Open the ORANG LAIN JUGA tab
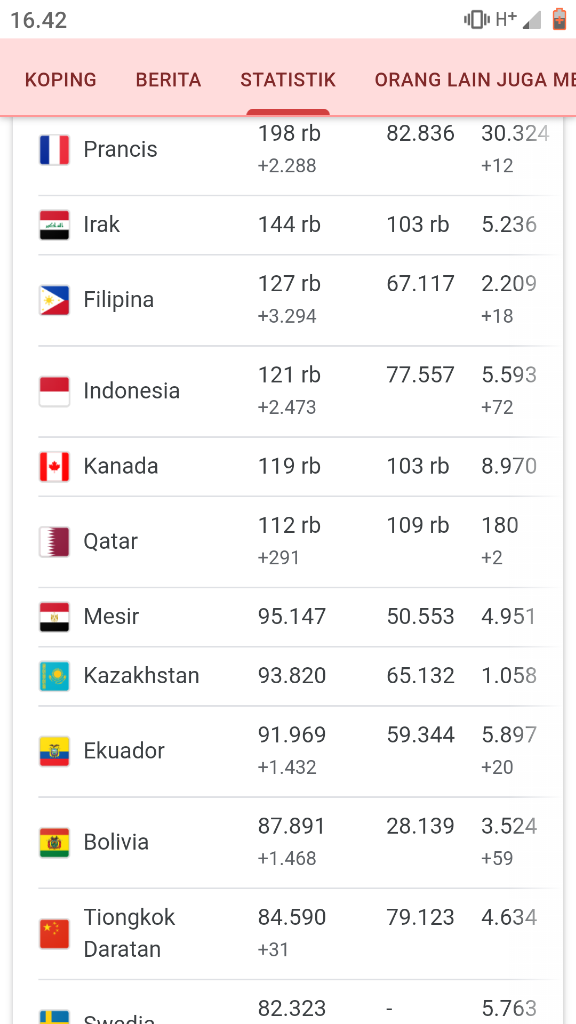Image resolution: width=576 pixels, height=1024 pixels. [x=475, y=80]
